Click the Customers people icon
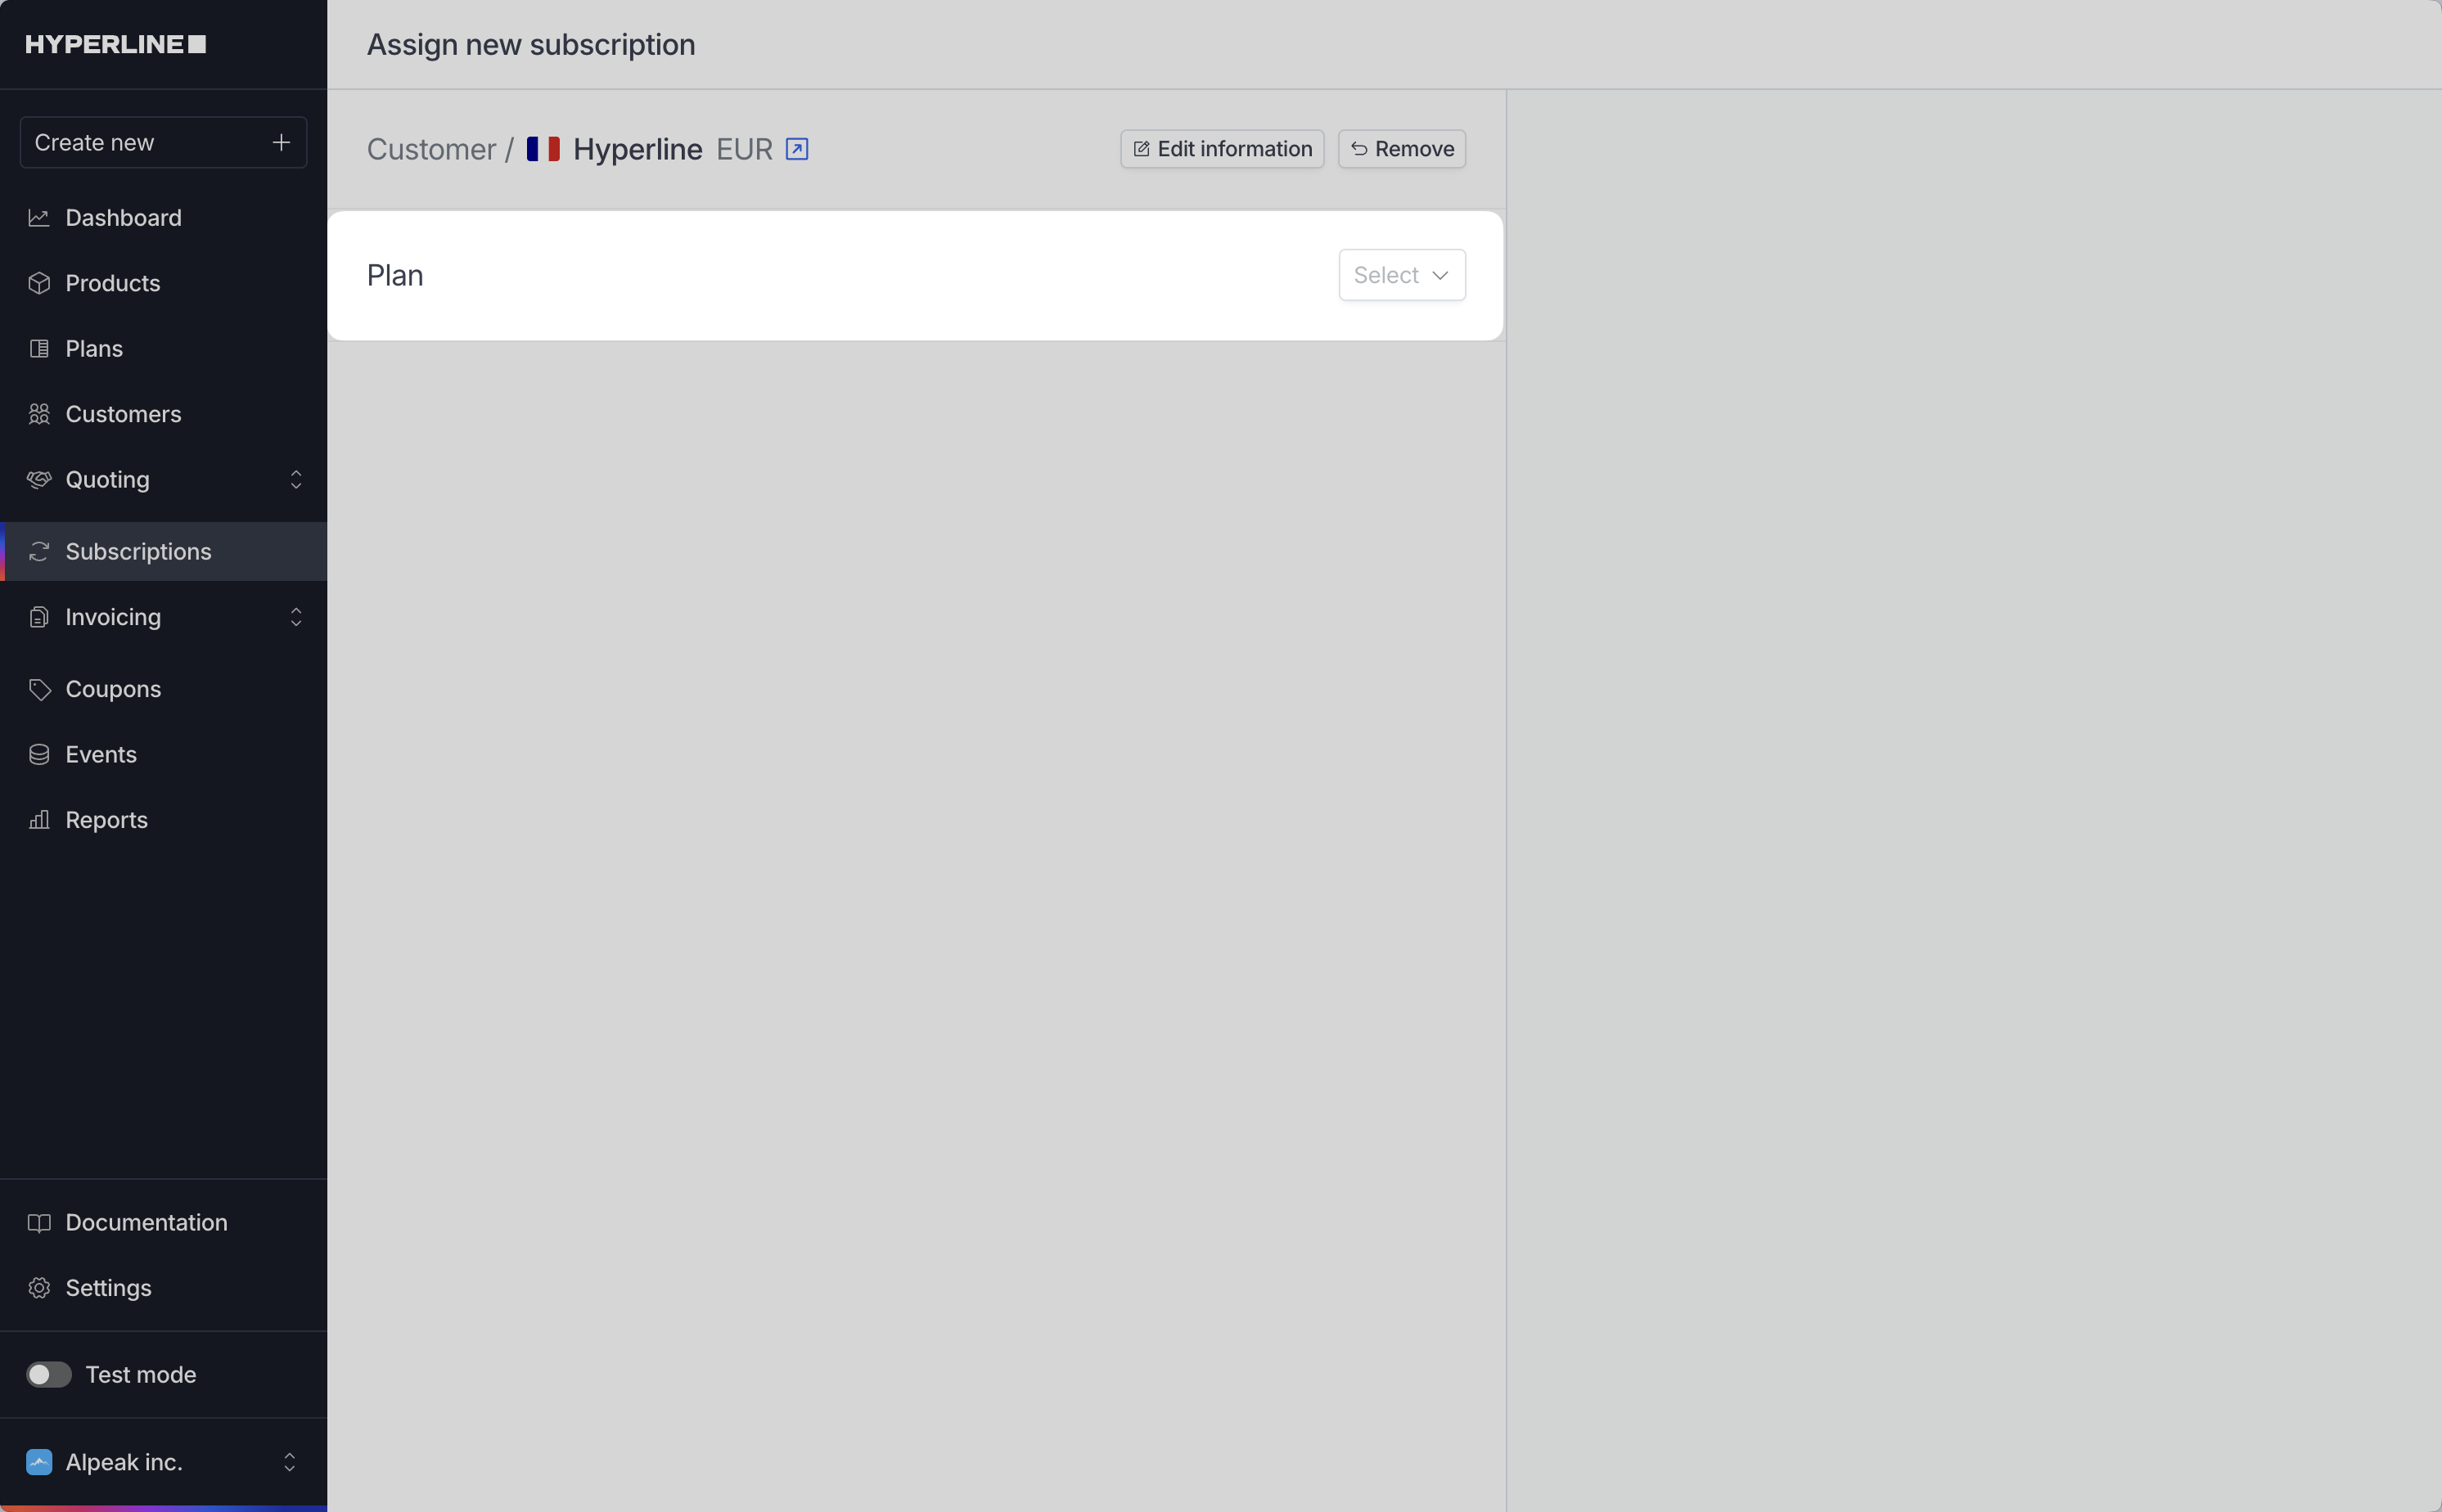The height and width of the screenshot is (1512, 2442). point(39,414)
